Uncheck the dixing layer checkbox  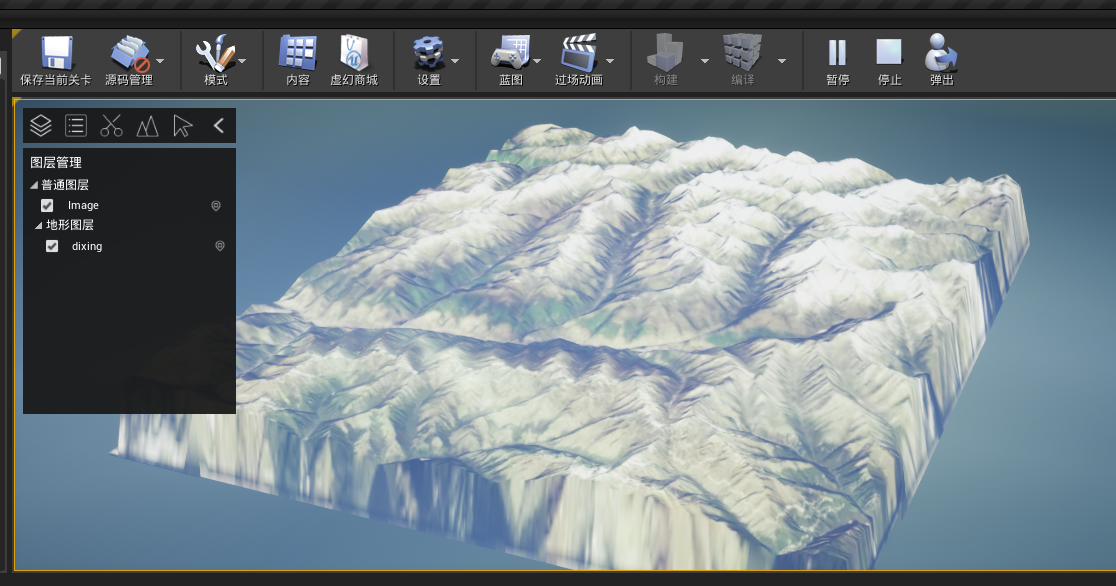click(52, 246)
